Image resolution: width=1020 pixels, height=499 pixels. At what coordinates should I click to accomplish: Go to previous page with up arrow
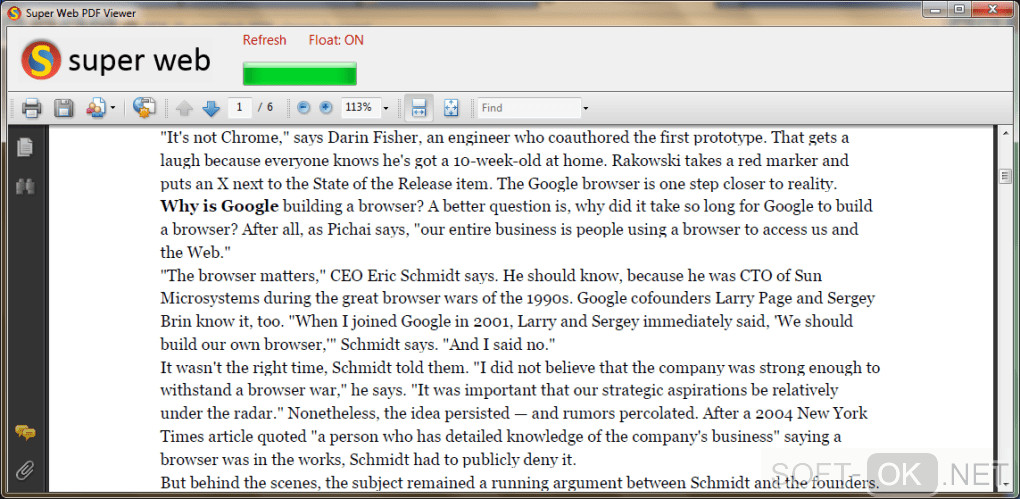tap(184, 108)
